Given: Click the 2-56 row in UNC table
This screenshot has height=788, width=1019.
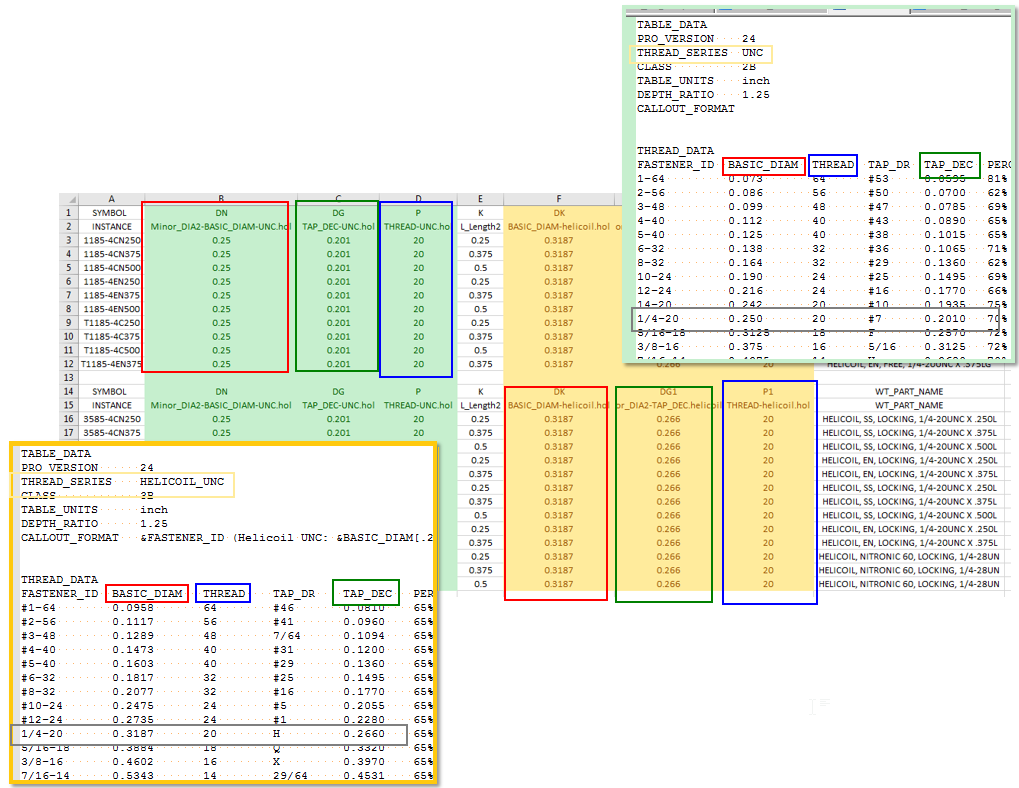Looking at the screenshot, I should click(822, 193).
